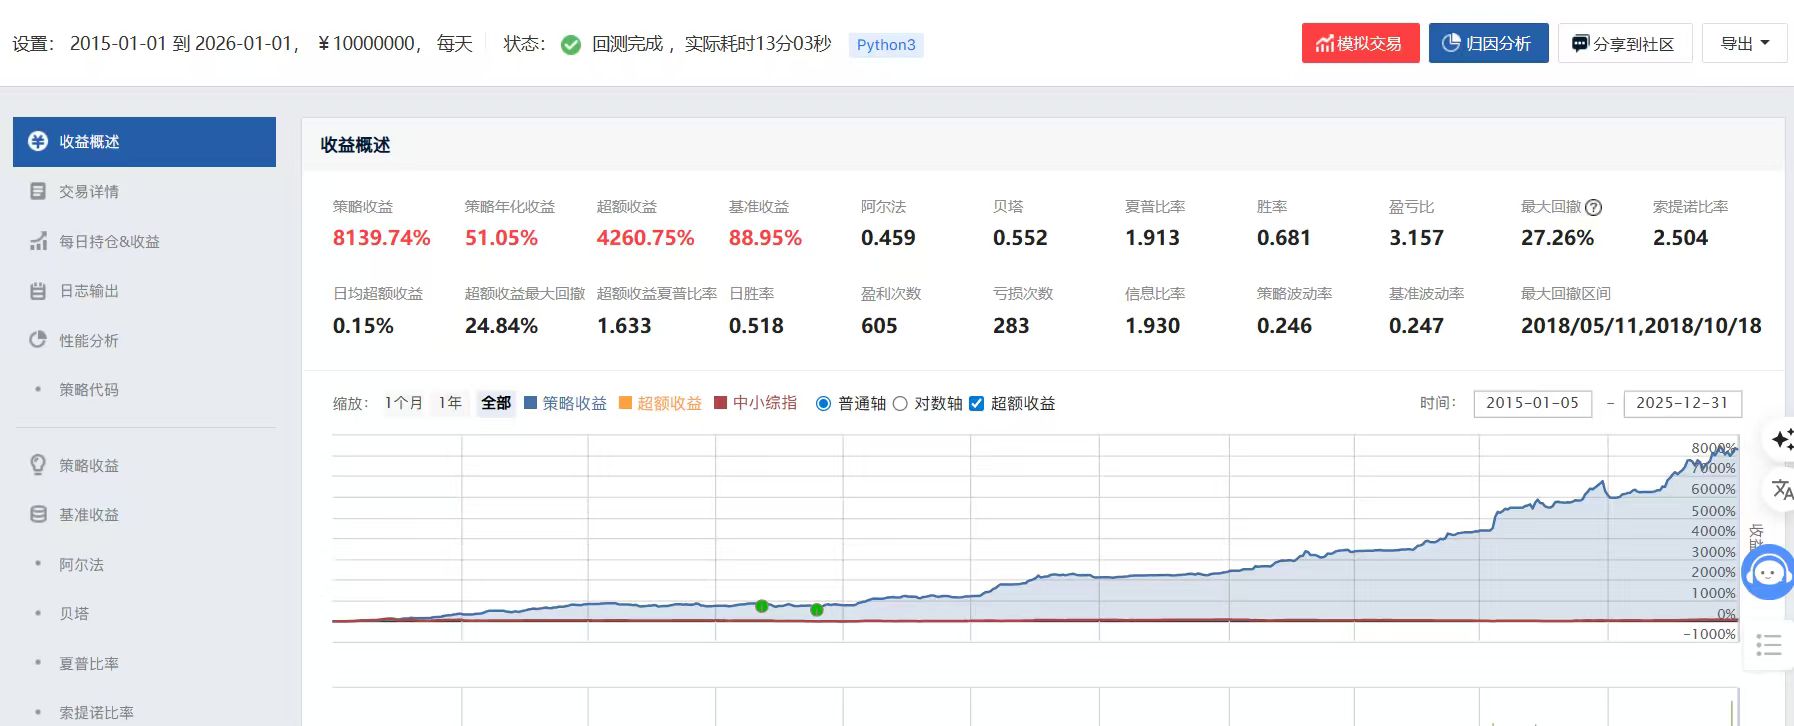Click the 归因分析 button

click(1488, 44)
